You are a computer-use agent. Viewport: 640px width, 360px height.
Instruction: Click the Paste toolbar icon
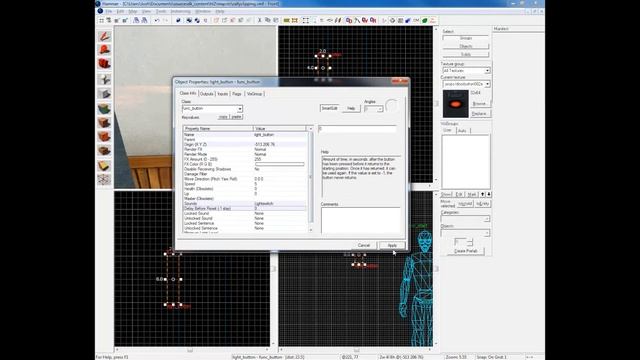tap(276, 20)
